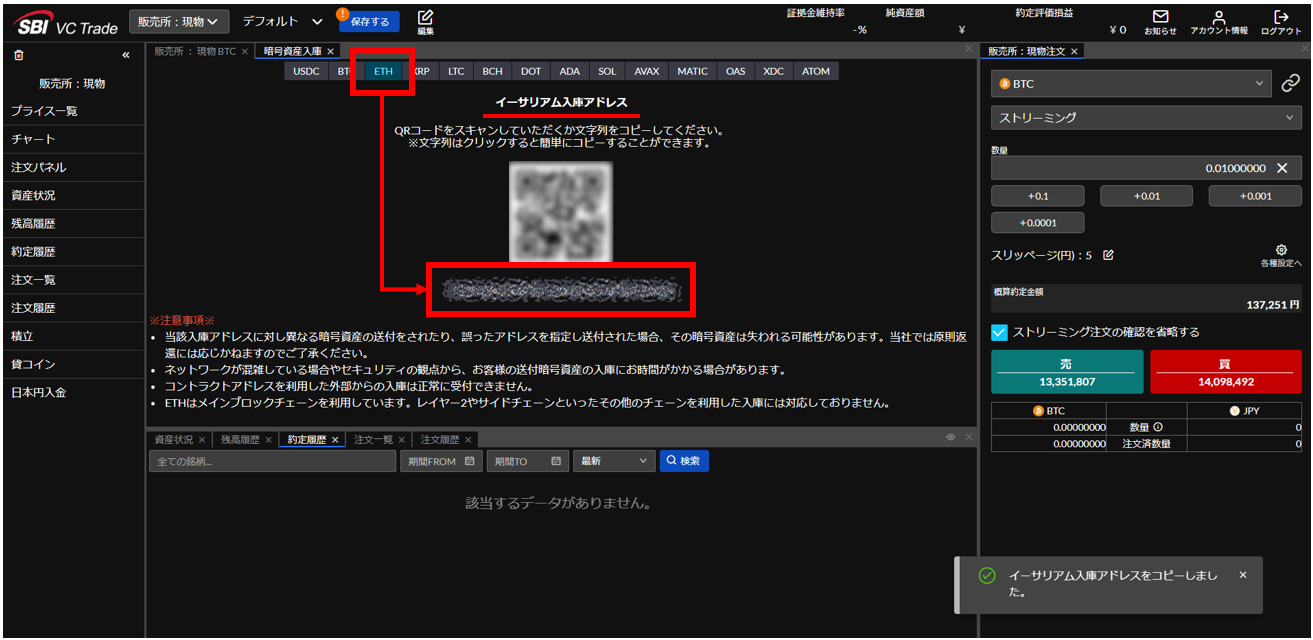Close the 販売所：現物 BTC tab
The width and height of the screenshot is (1313, 640).
point(244,51)
